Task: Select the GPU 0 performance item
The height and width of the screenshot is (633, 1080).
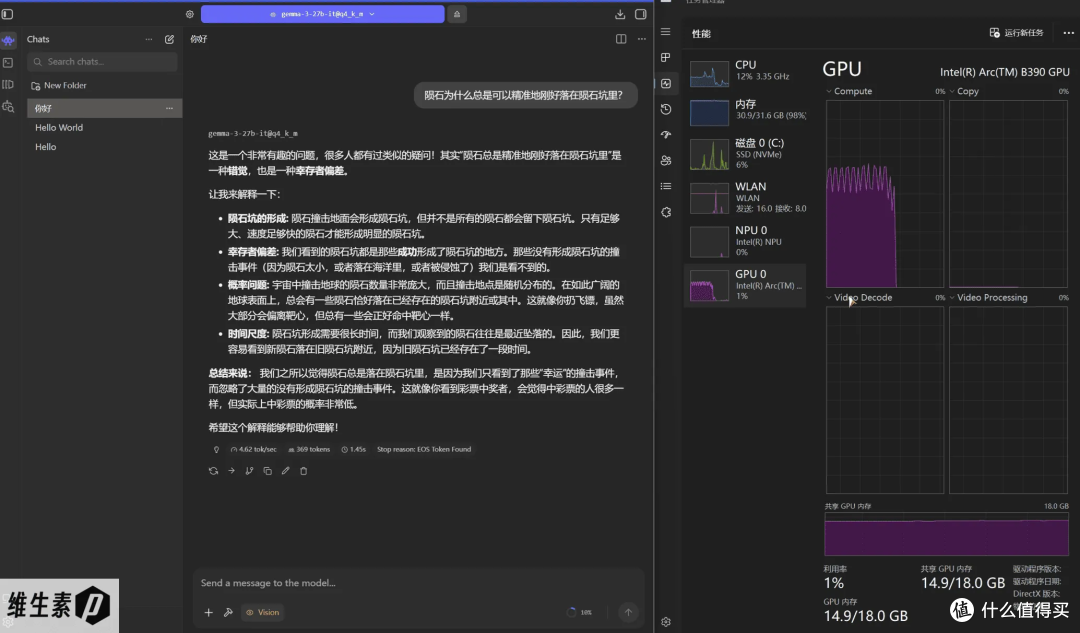Action: pos(747,285)
